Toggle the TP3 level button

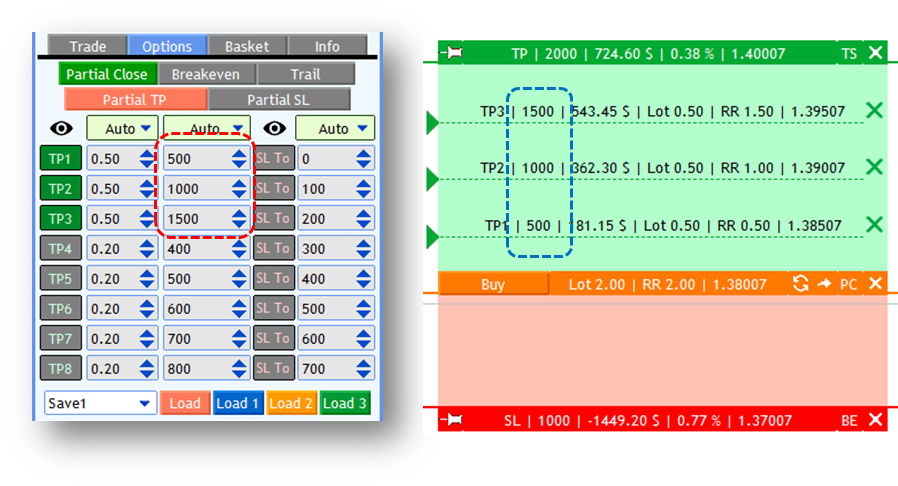tap(61, 218)
